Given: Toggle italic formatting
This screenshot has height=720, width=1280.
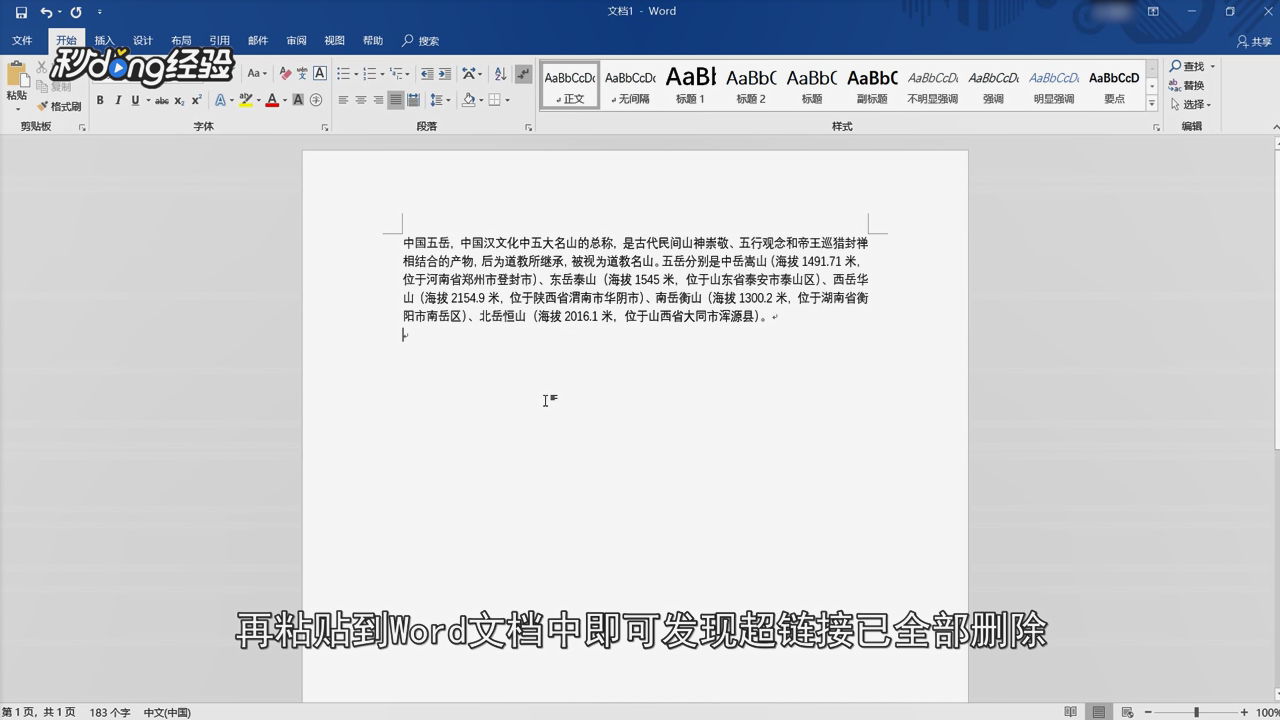Looking at the screenshot, I should point(119,100).
